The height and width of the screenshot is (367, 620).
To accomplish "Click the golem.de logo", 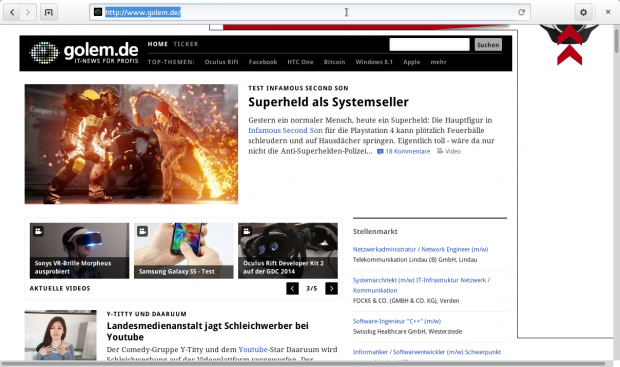I will (84, 53).
